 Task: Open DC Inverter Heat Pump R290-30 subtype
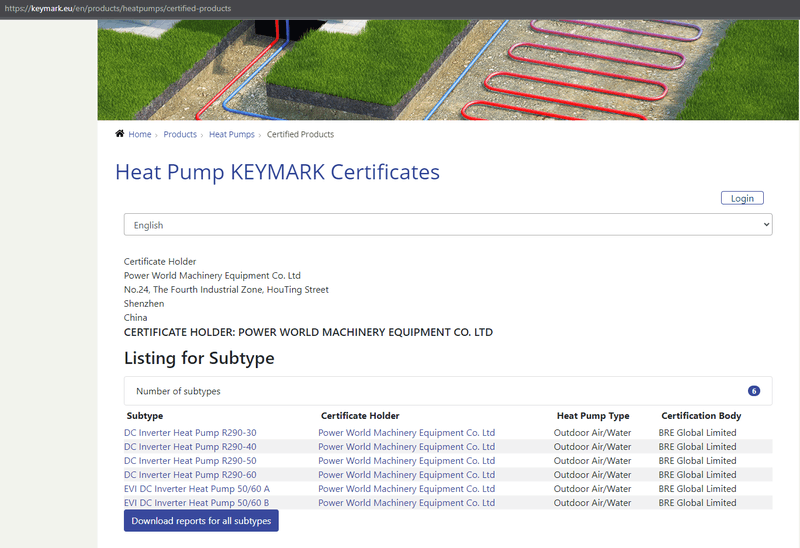tap(190, 433)
